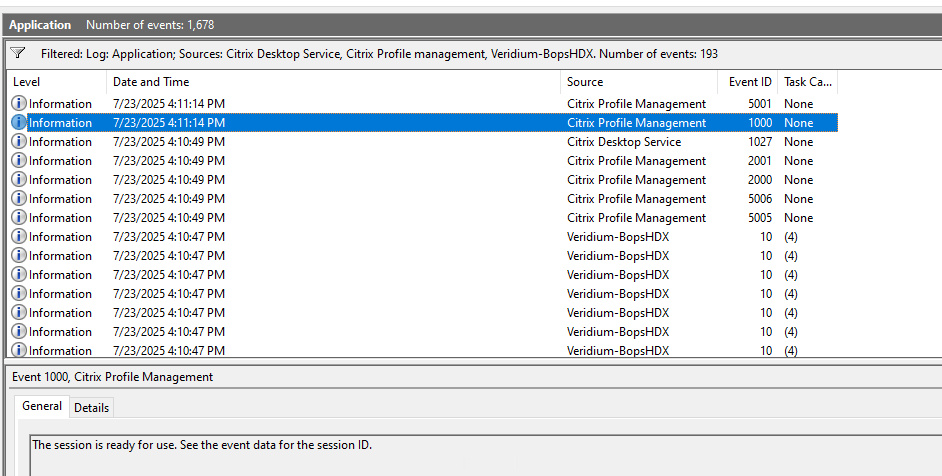Click the Information icon for event 5001

(x=19, y=104)
